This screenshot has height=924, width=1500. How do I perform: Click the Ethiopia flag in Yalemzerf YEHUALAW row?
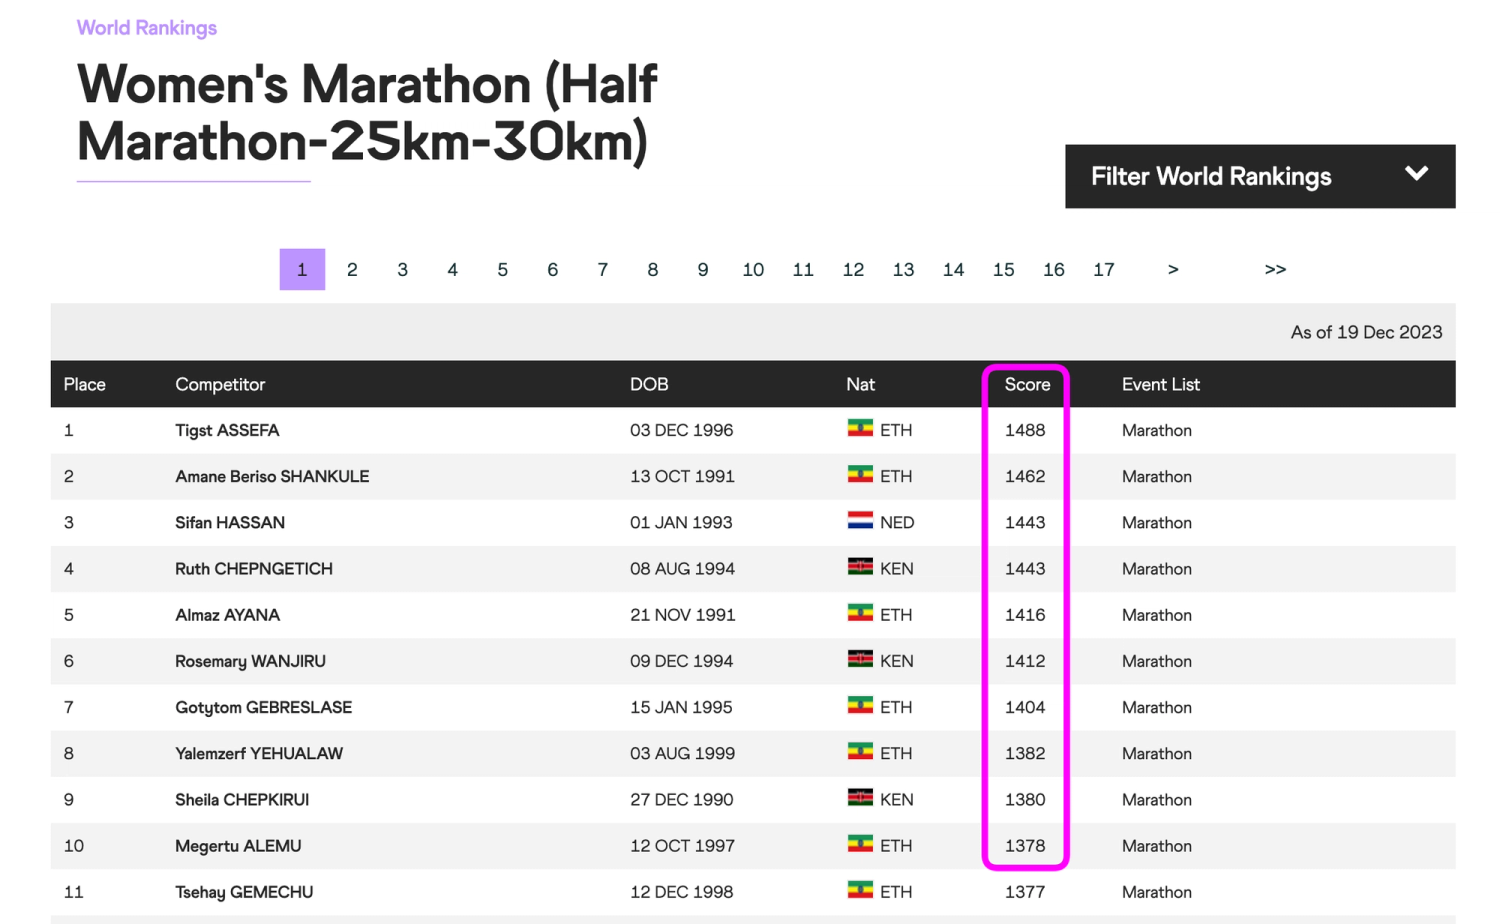pyautogui.click(x=860, y=751)
